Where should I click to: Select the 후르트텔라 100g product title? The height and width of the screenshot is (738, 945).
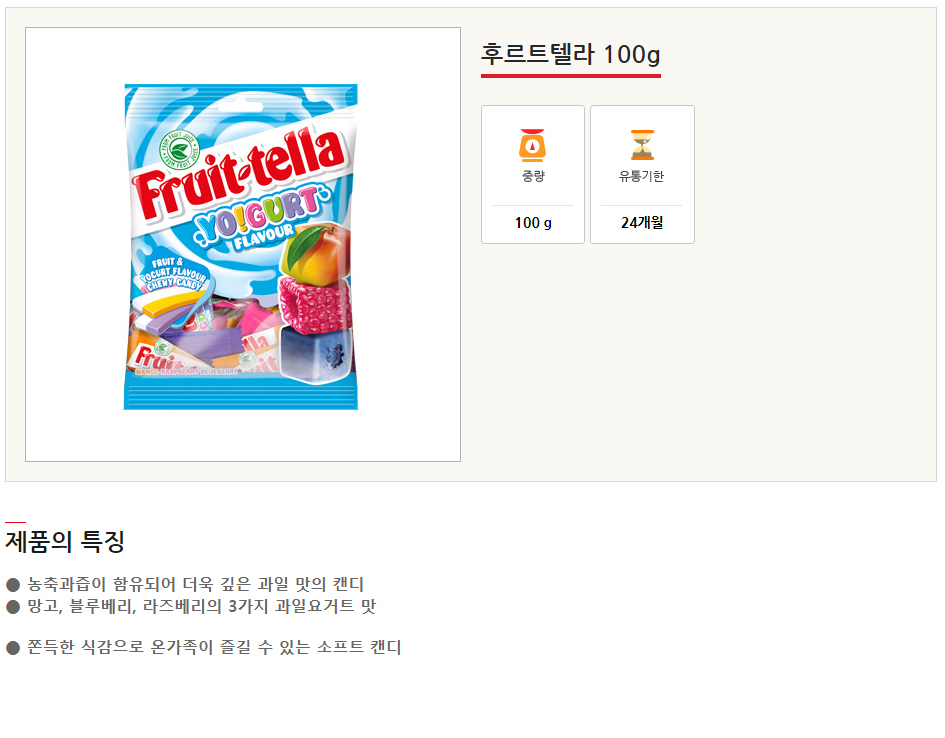570,54
